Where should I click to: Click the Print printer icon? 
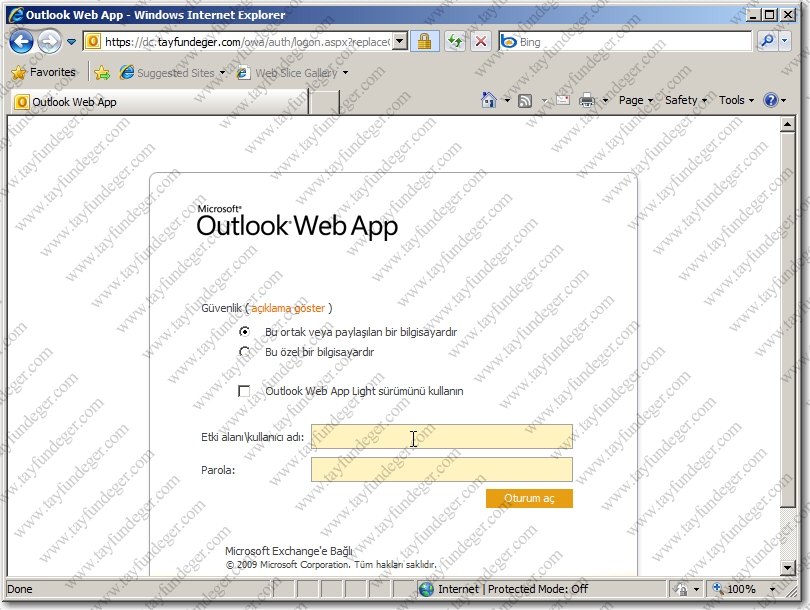point(587,100)
